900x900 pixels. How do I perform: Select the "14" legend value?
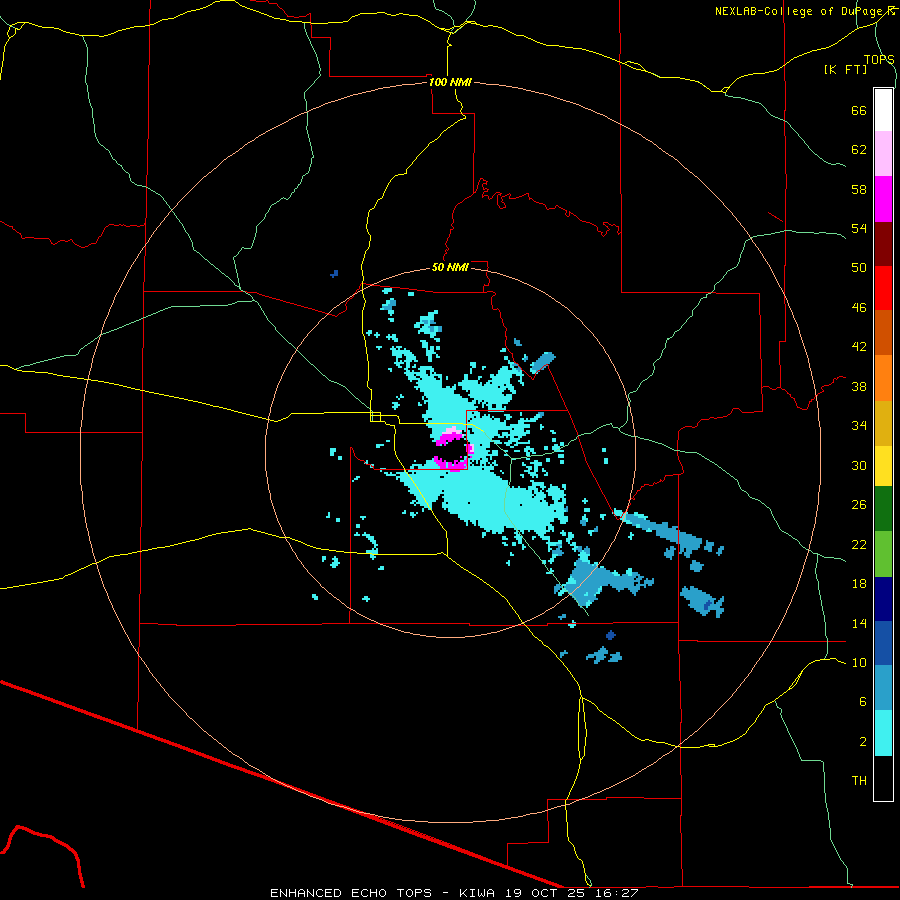click(859, 623)
